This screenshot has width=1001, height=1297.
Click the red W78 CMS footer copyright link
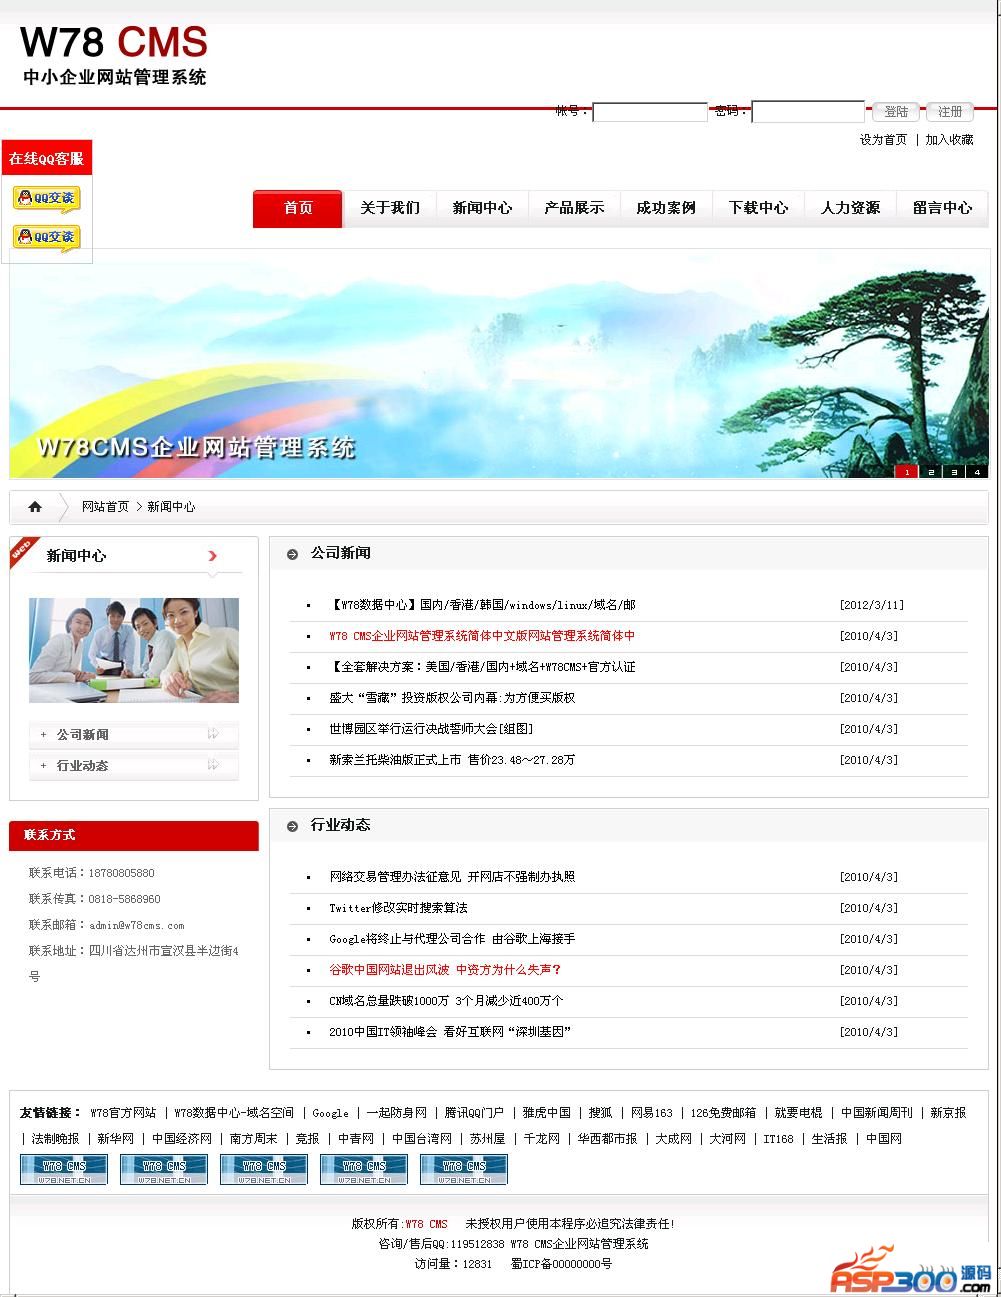tap(426, 1224)
